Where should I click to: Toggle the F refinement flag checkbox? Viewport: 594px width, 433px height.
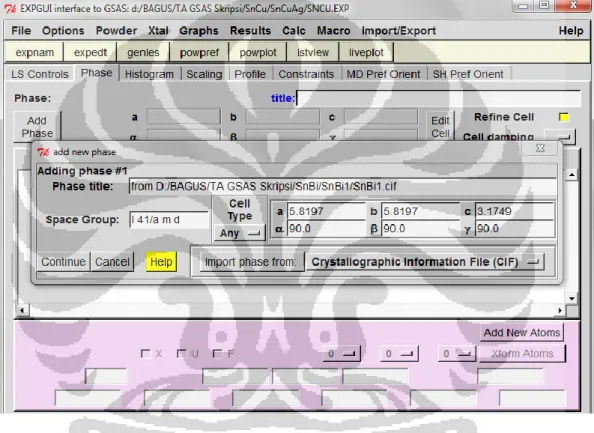click(217, 354)
